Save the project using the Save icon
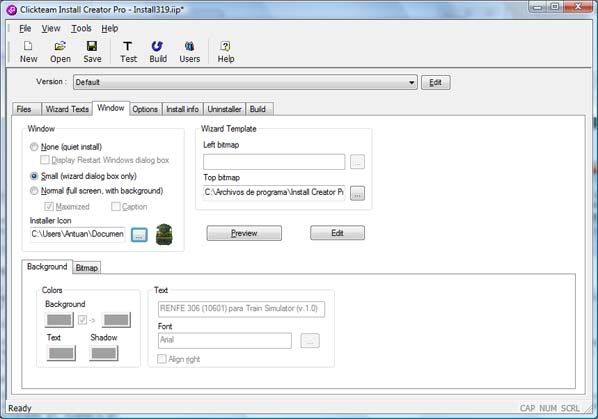This screenshot has height=419, width=598. pyautogui.click(x=92, y=52)
